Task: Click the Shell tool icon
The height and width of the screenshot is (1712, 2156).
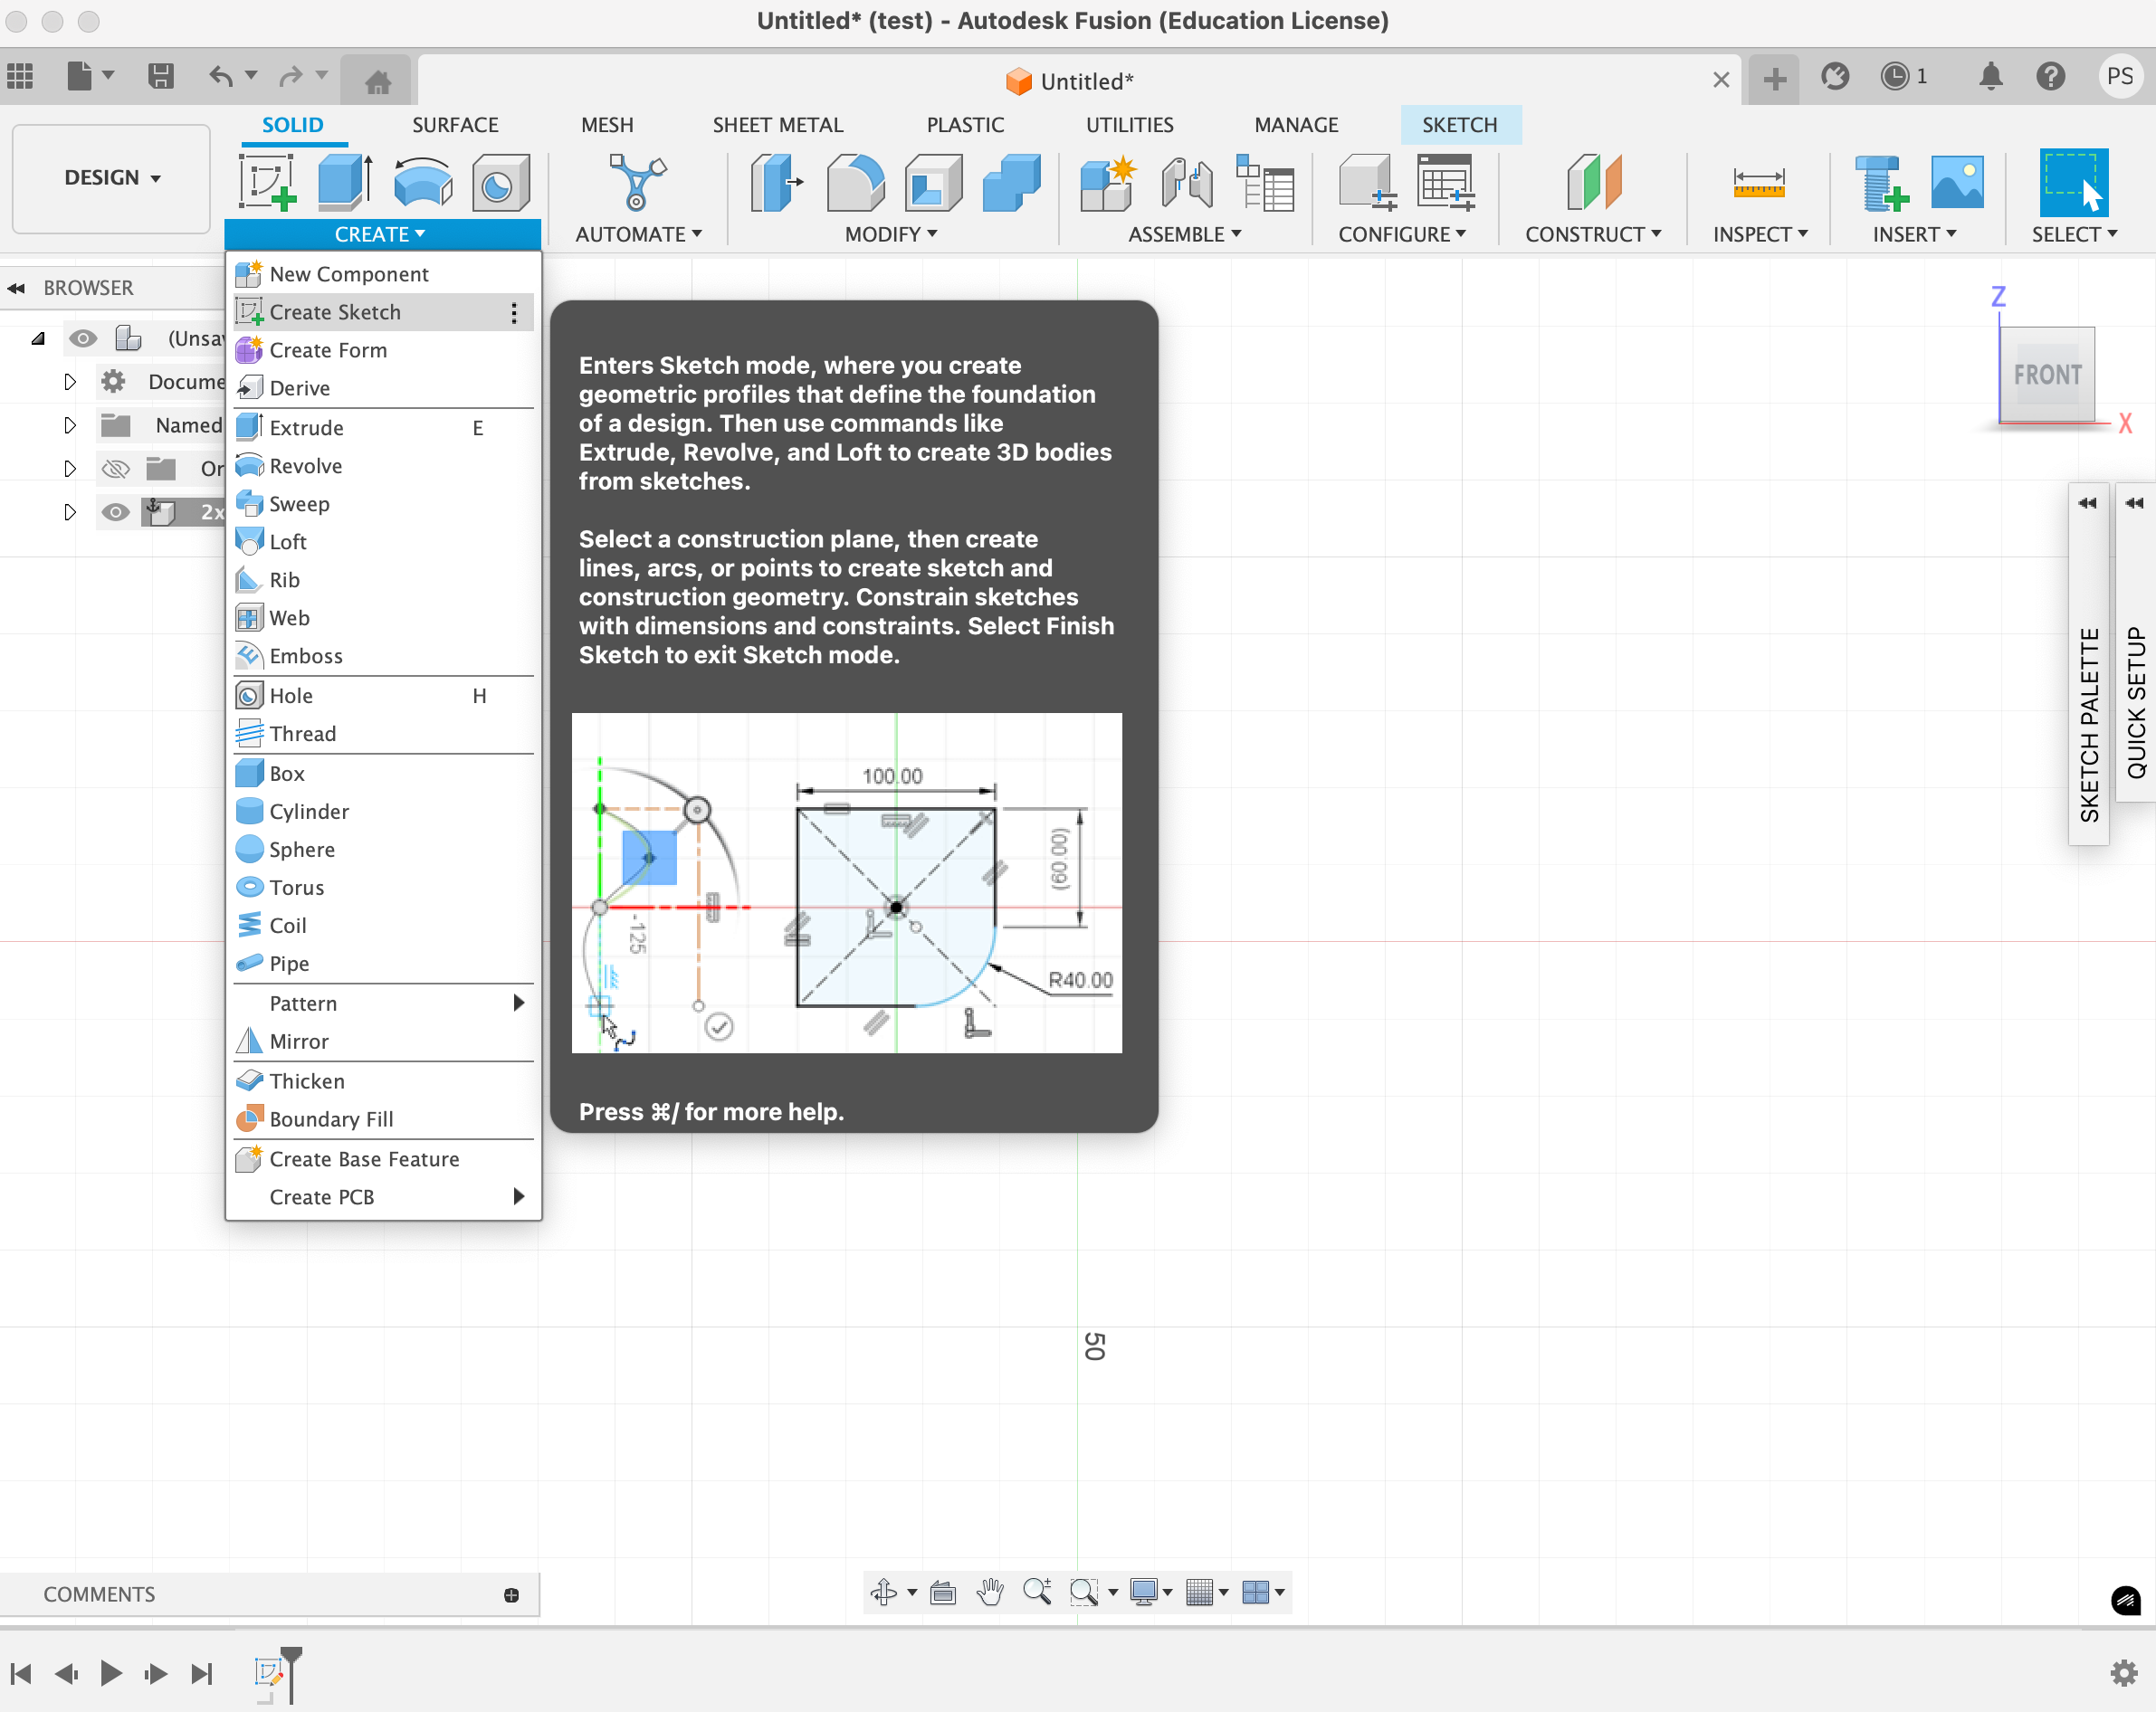Action: (x=932, y=183)
